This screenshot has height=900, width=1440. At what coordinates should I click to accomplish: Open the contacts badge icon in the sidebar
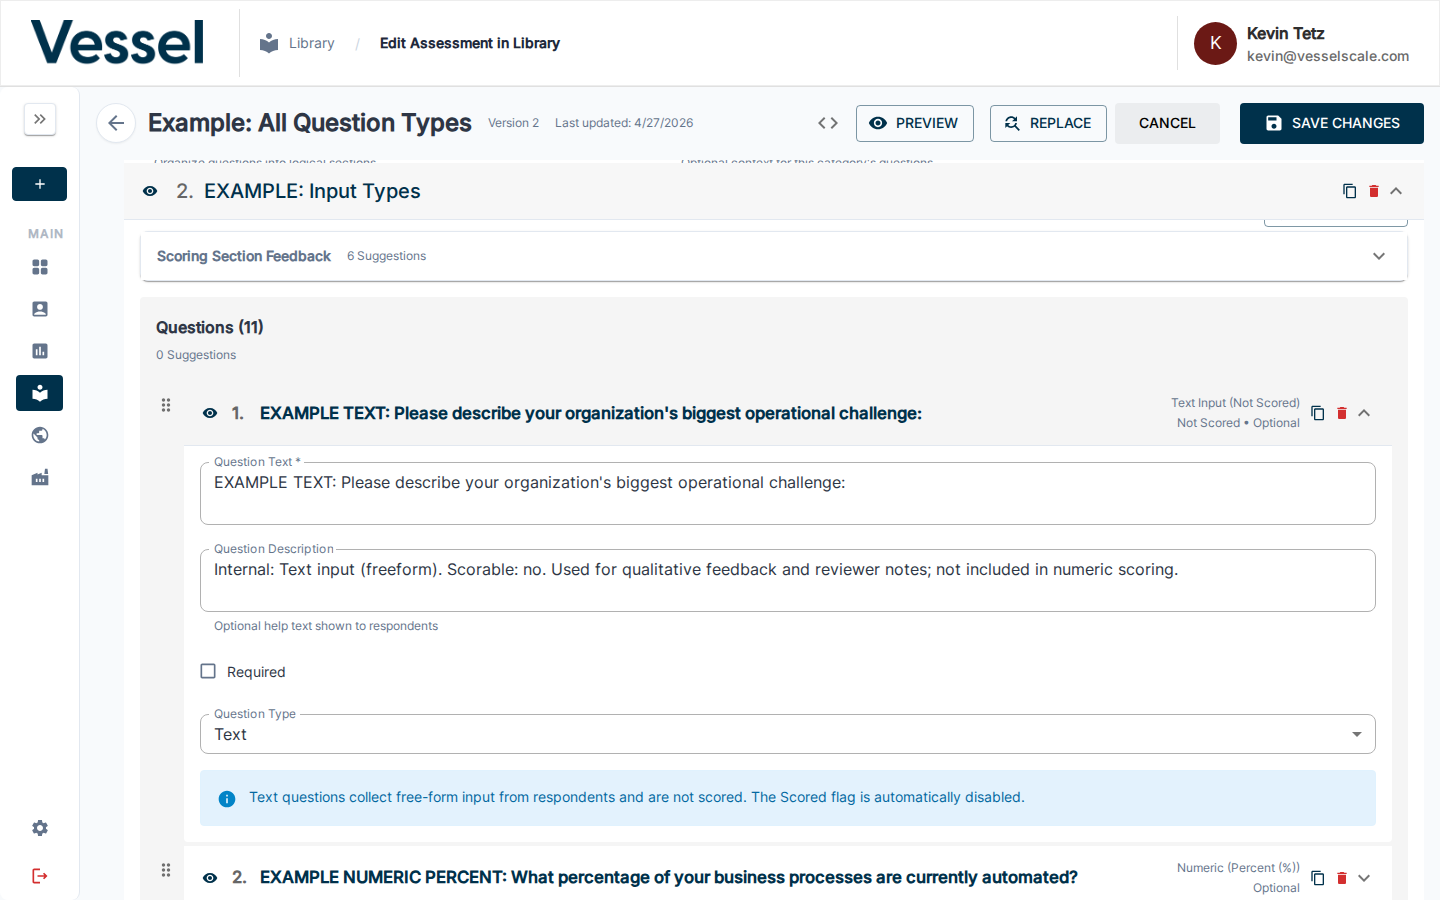pos(40,309)
